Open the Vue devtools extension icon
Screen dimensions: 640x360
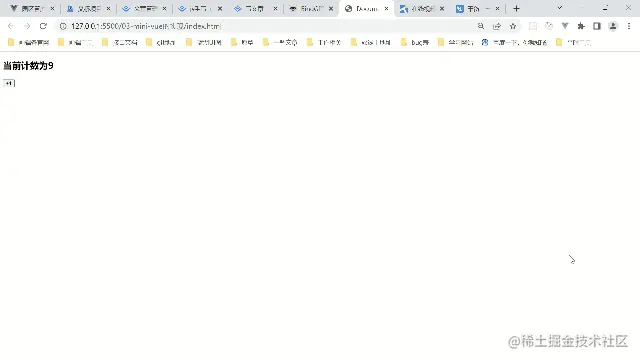click(x=565, y=26)
